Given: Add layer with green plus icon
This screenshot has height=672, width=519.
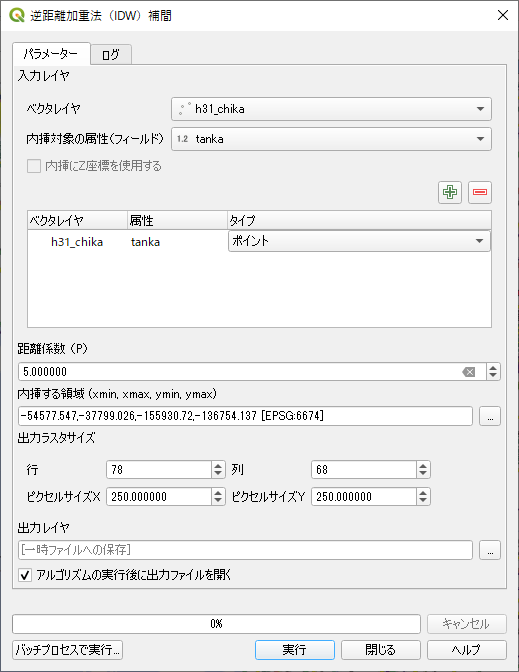Looking at the screenshot, I should 450,192.
